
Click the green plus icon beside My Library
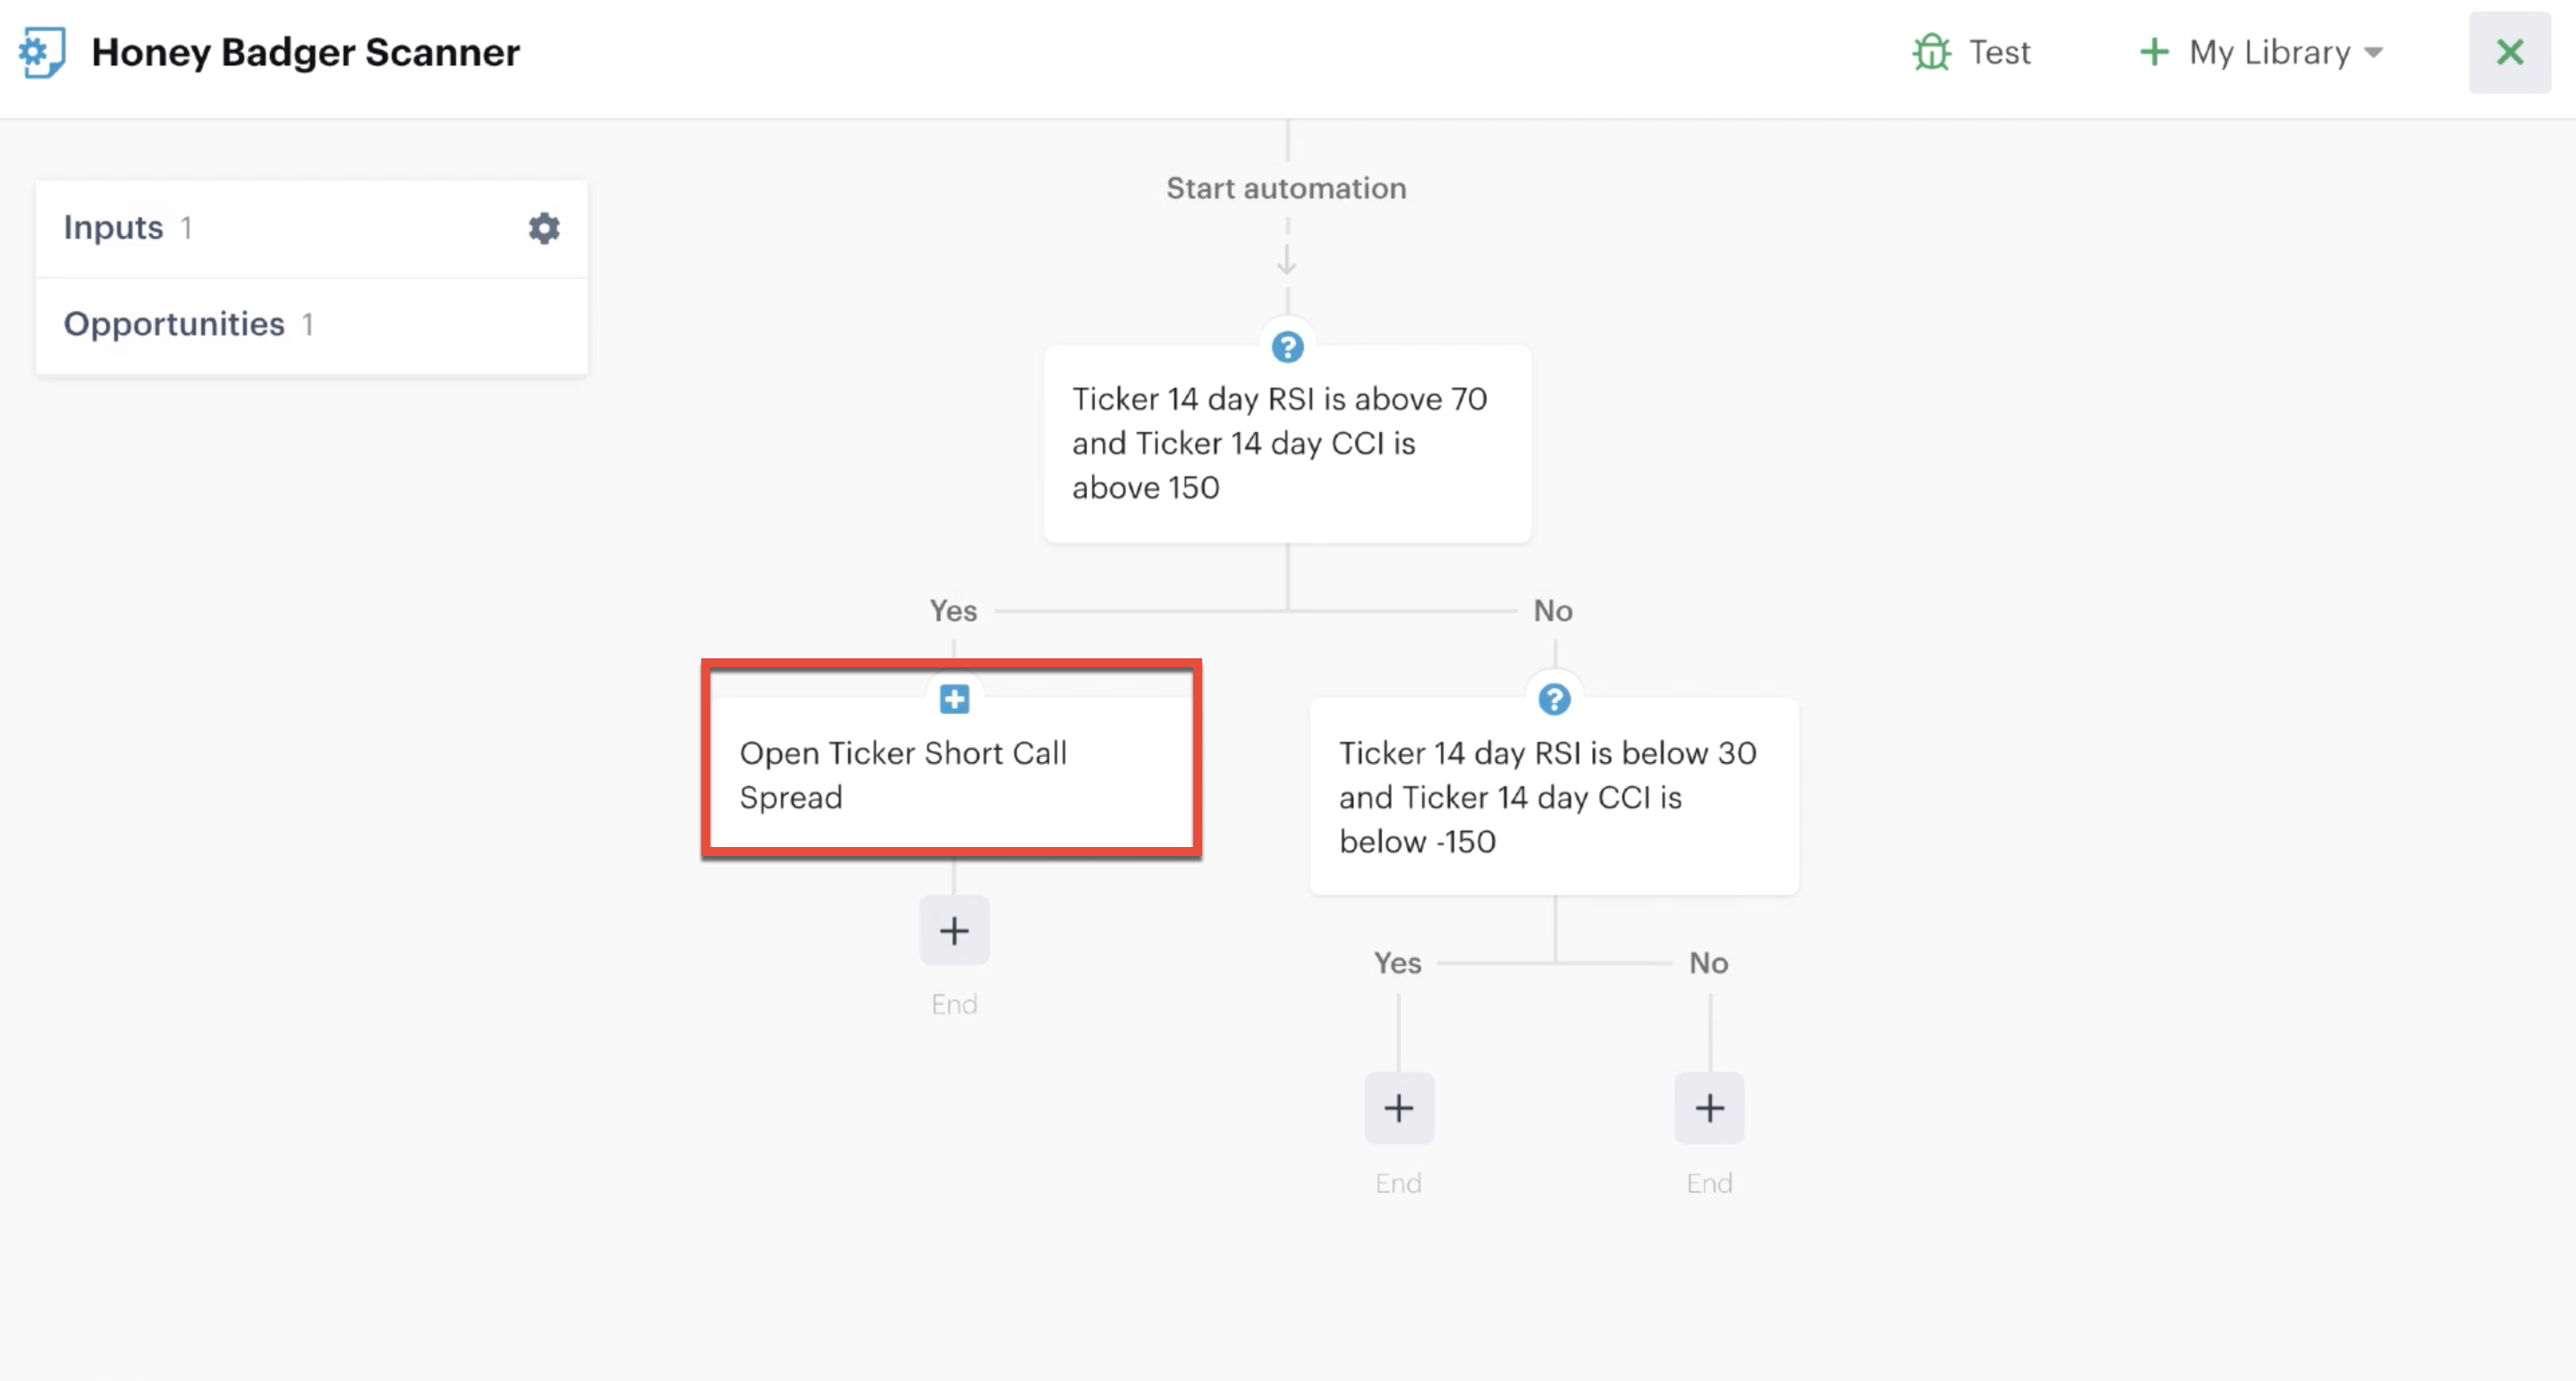click(2154, 52)
